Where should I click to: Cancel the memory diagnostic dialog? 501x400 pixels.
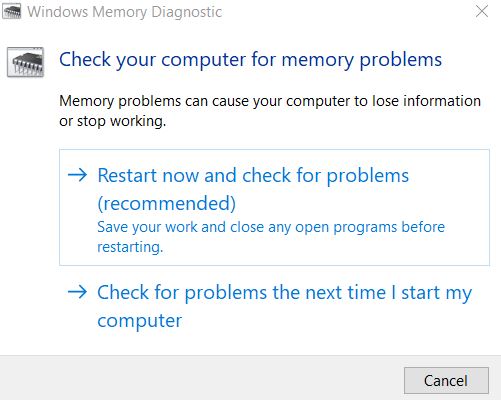click(x=446, y=381)
